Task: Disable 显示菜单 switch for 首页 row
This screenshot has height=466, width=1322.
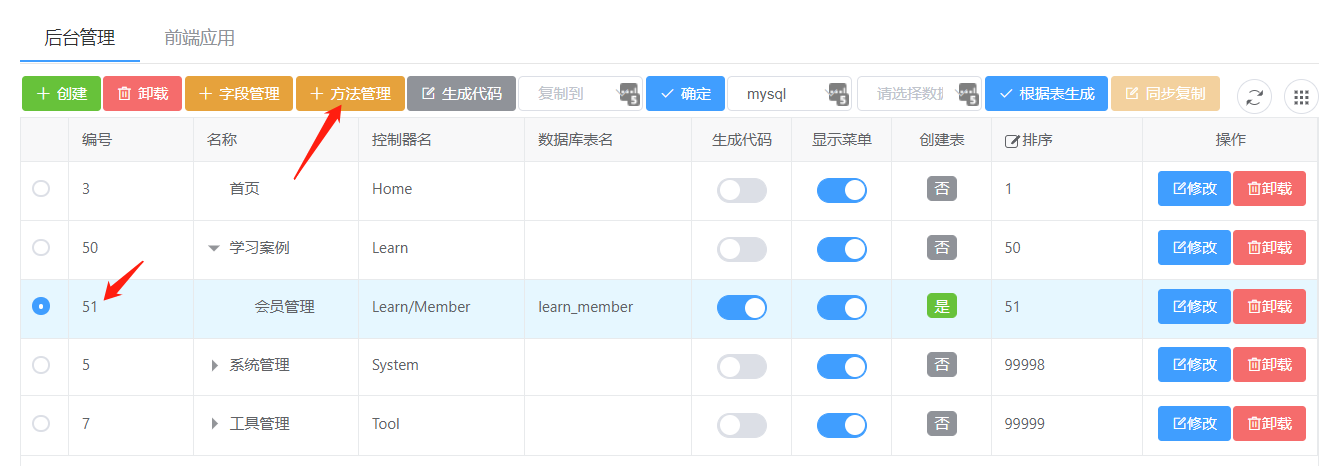Action: 841,190
